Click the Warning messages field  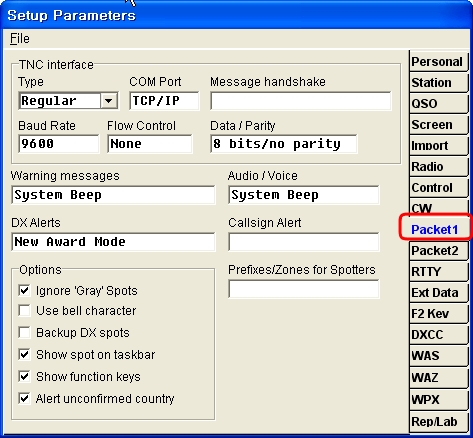113,195
